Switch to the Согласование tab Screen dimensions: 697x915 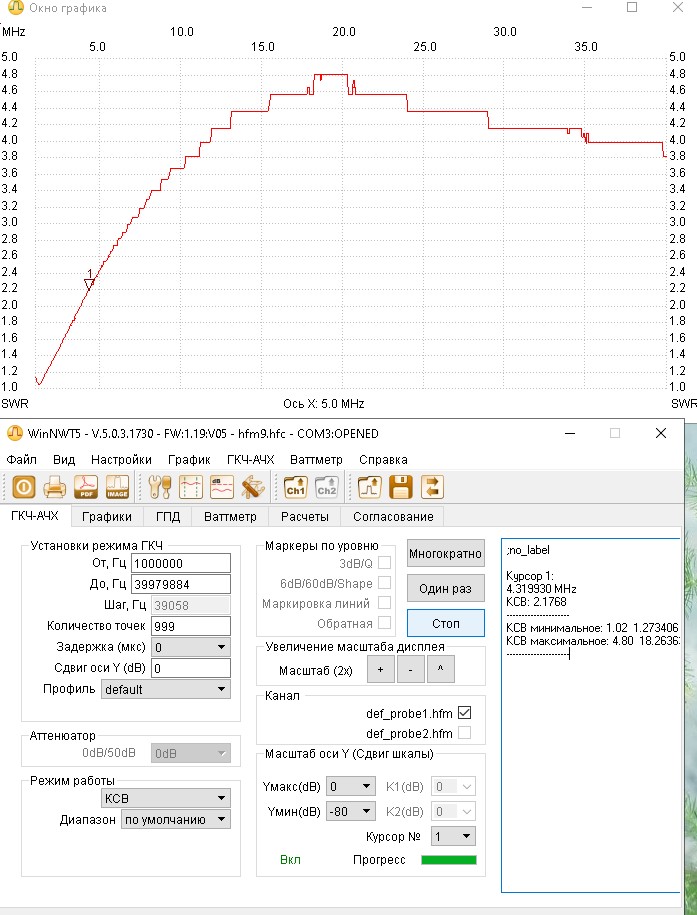point(393,516)
